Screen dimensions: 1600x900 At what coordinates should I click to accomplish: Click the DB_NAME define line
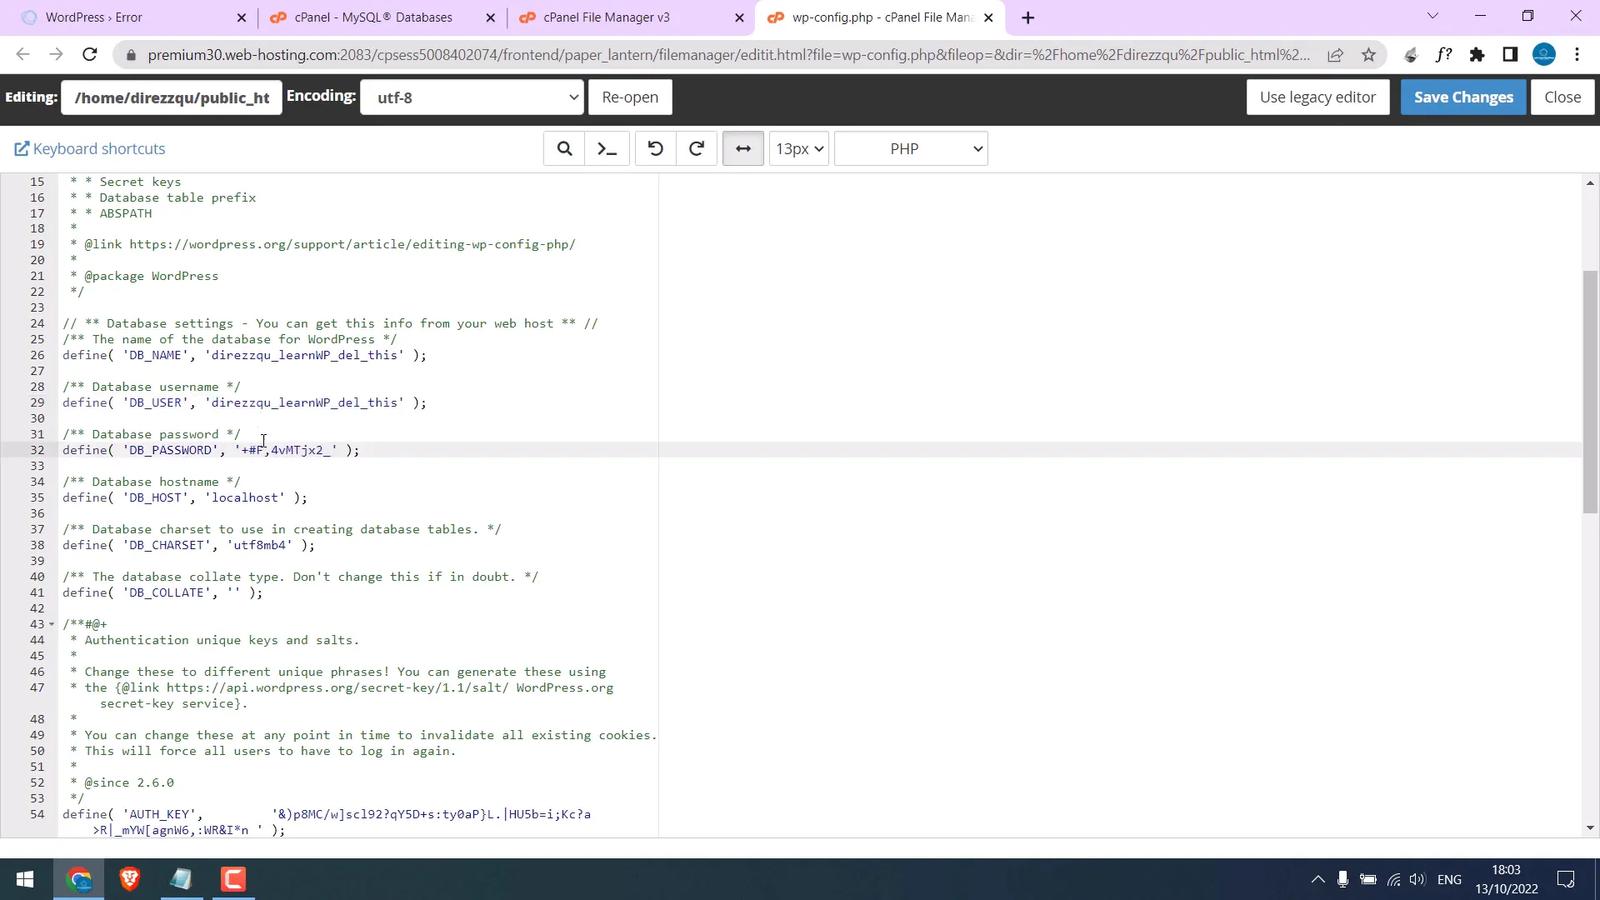point(244,355)
